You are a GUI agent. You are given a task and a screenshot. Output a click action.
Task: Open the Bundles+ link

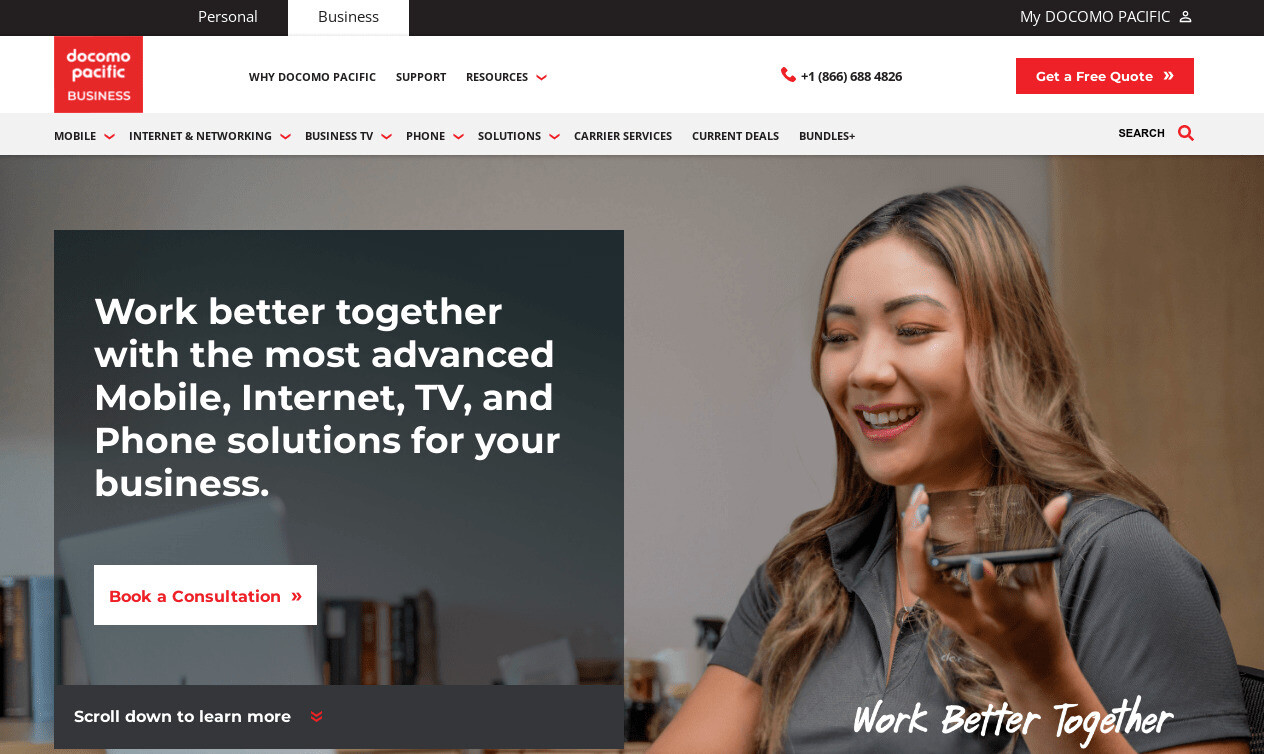(827, 136)
